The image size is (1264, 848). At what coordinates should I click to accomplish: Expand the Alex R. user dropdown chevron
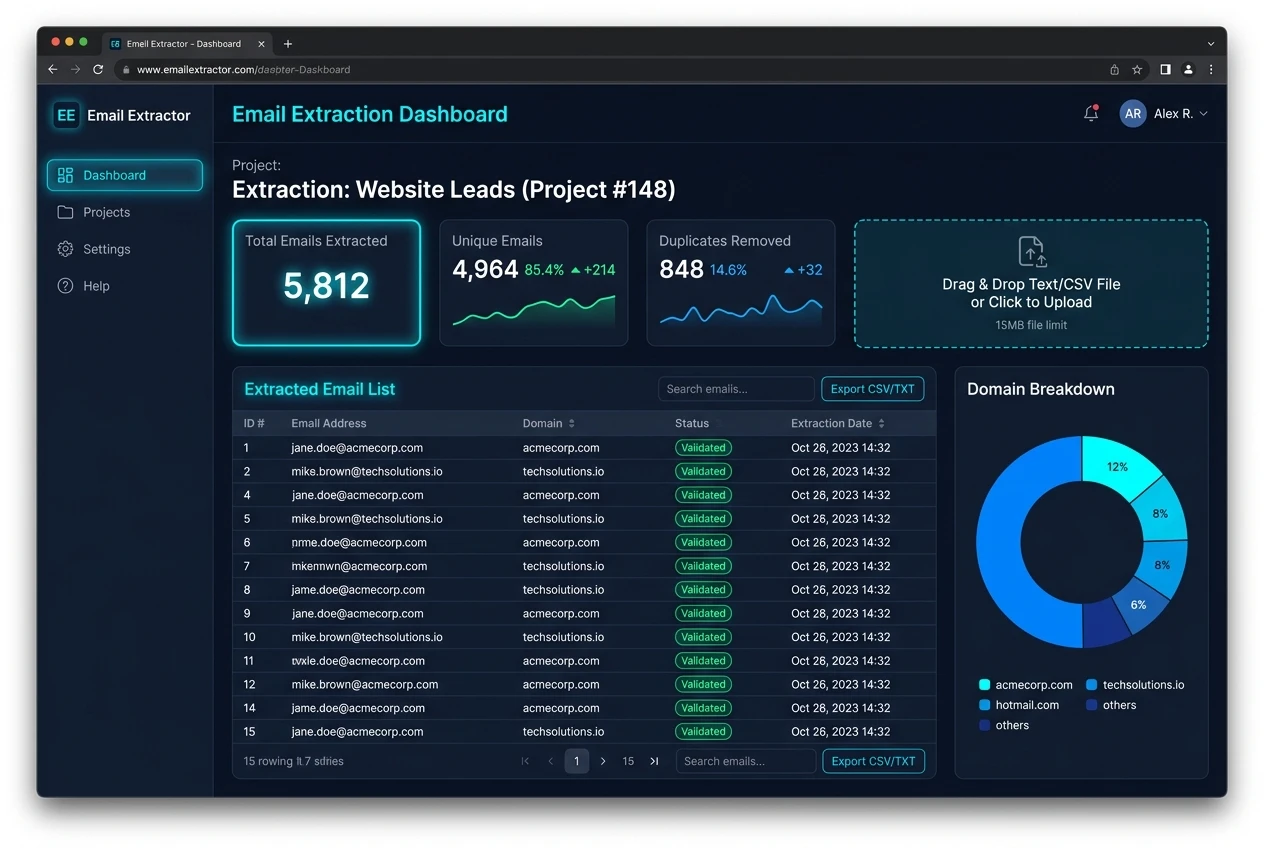coord(1203,114)
